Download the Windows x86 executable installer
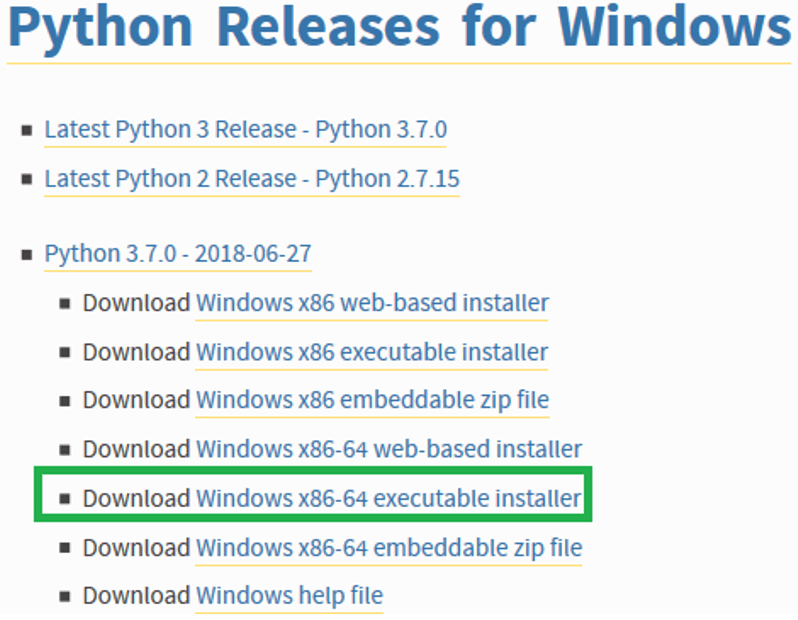Viewport: 798px width, 620px height. [372, 352]
